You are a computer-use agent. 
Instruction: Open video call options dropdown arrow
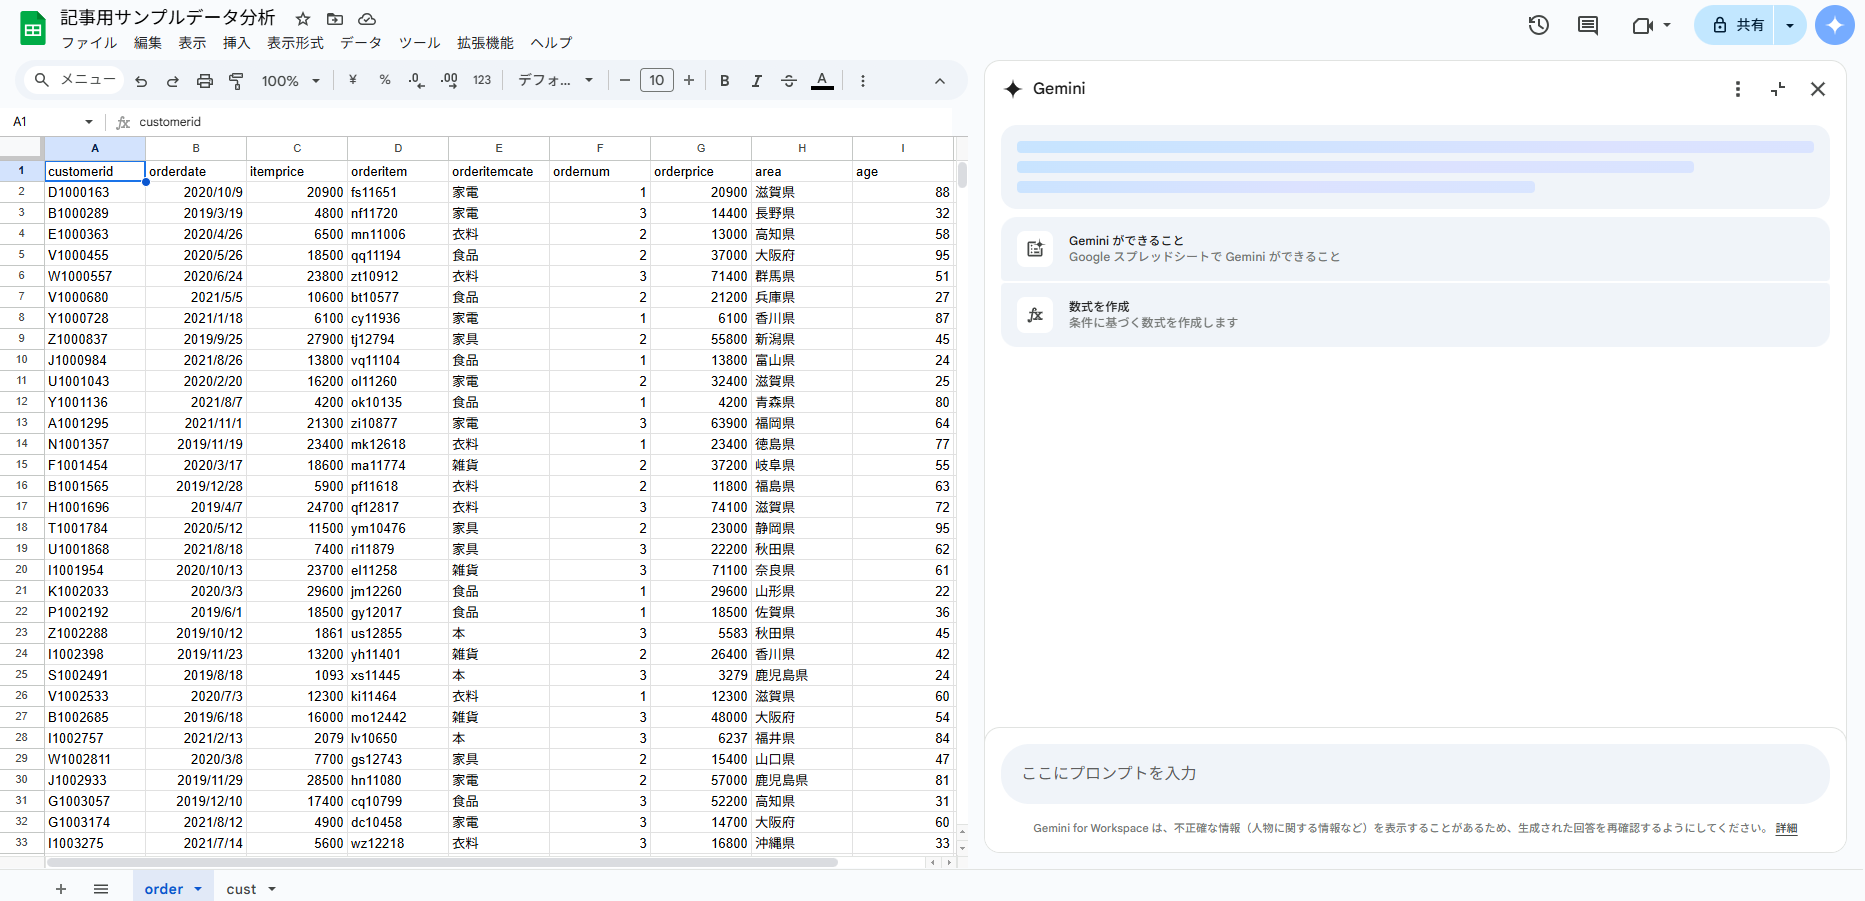click(1667, 25)
